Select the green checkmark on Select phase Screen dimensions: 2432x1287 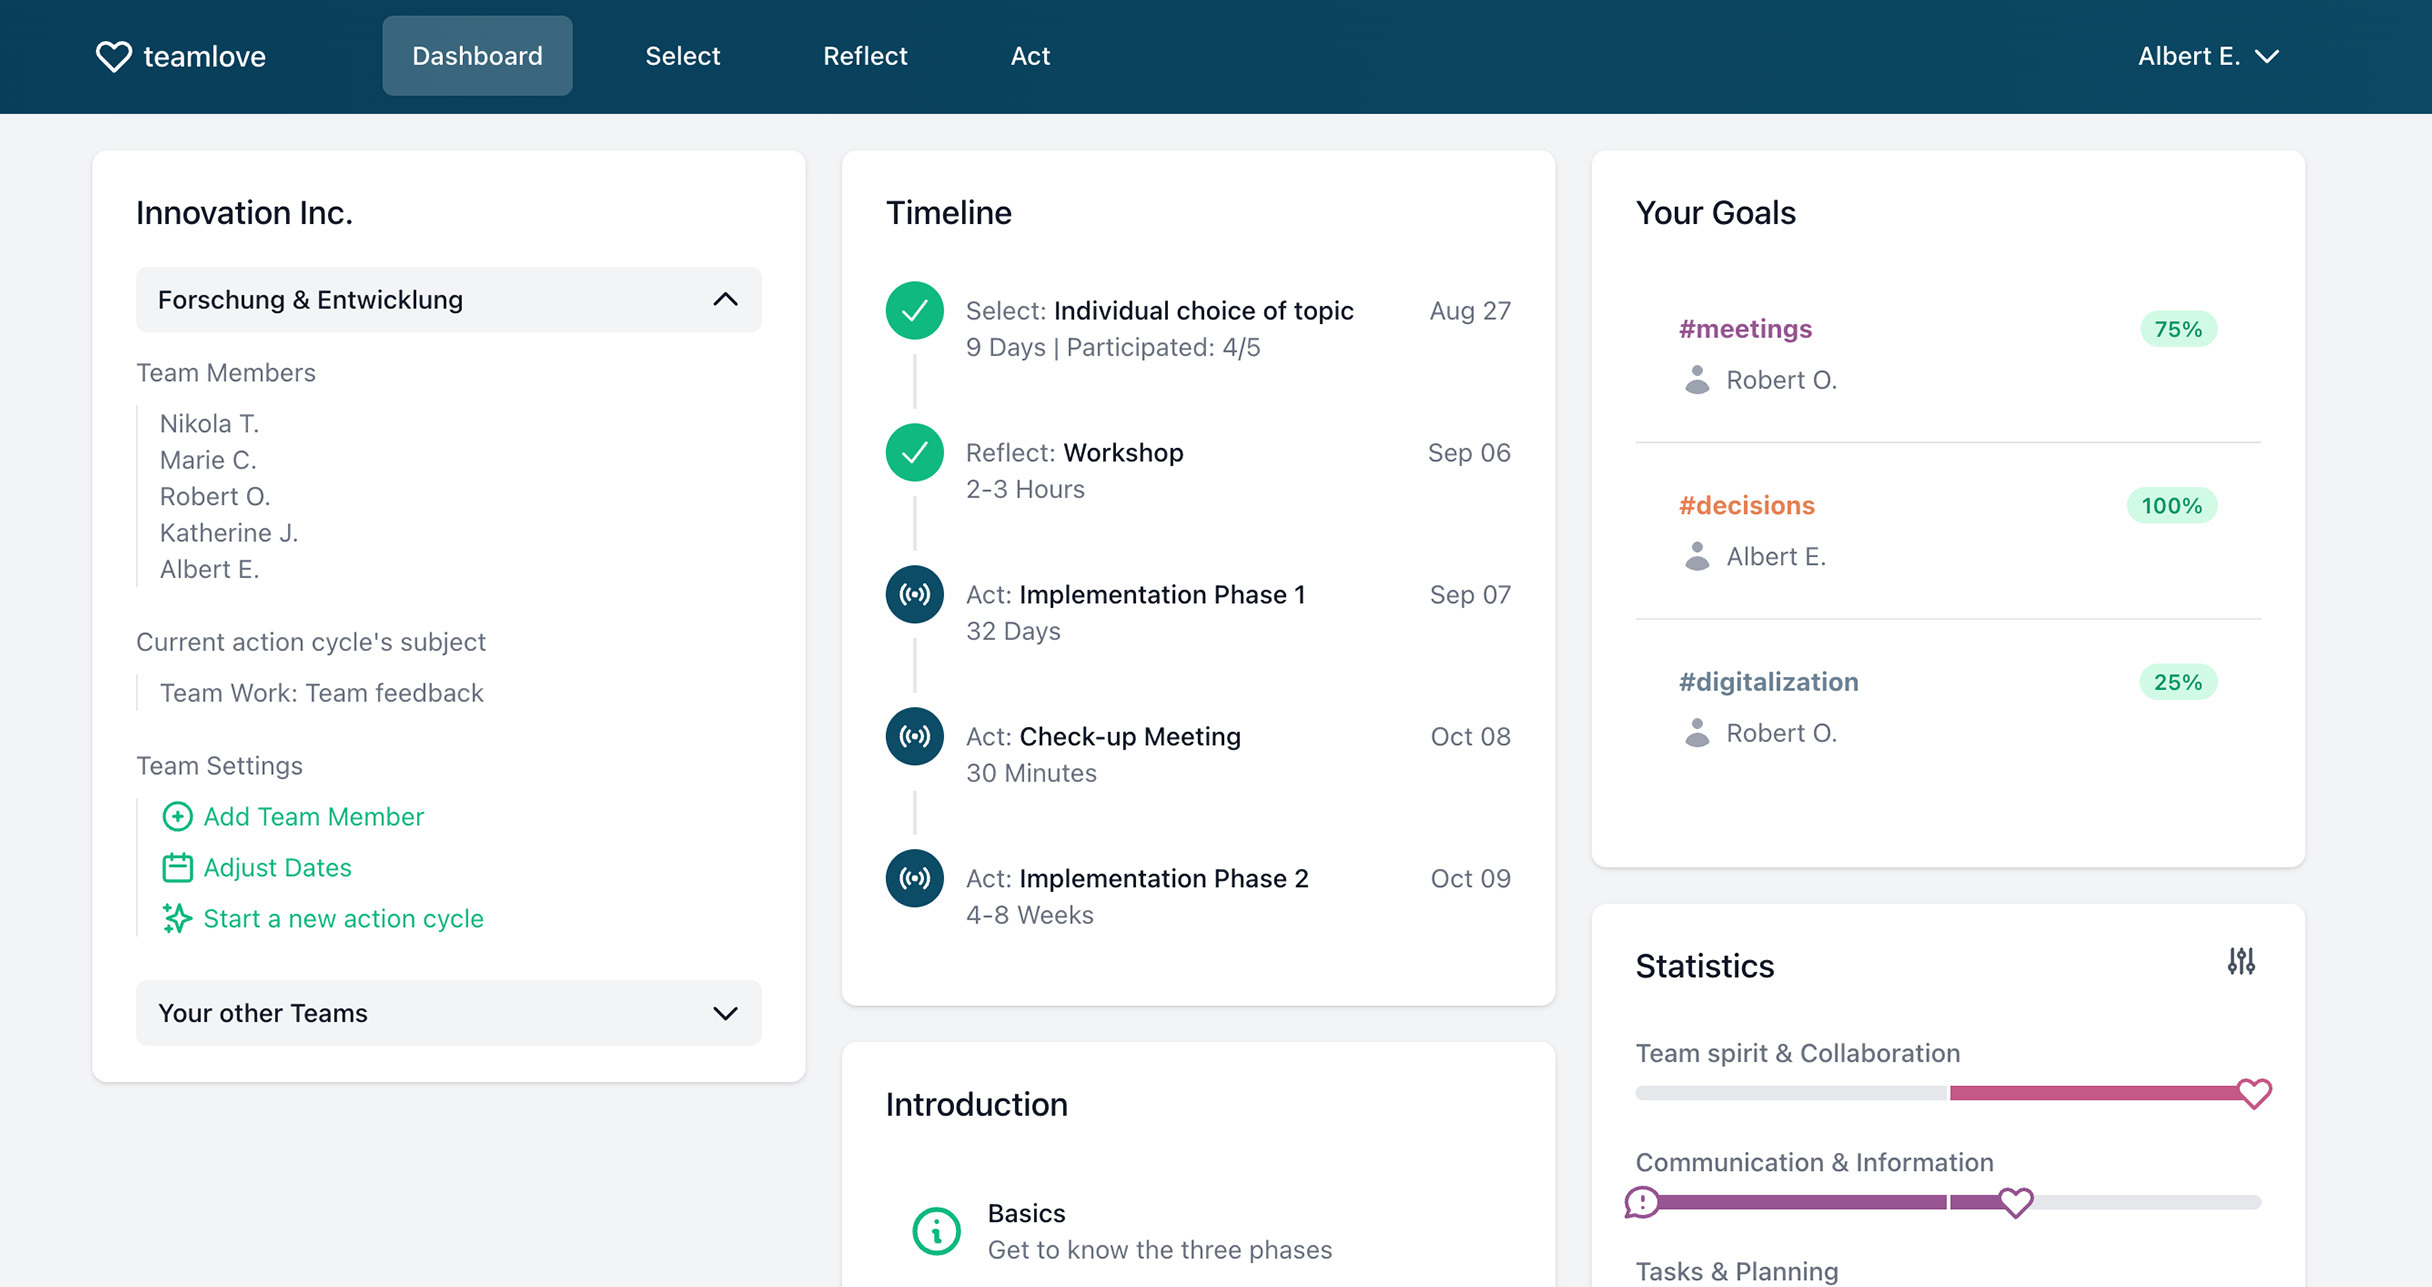coord(913,310)
